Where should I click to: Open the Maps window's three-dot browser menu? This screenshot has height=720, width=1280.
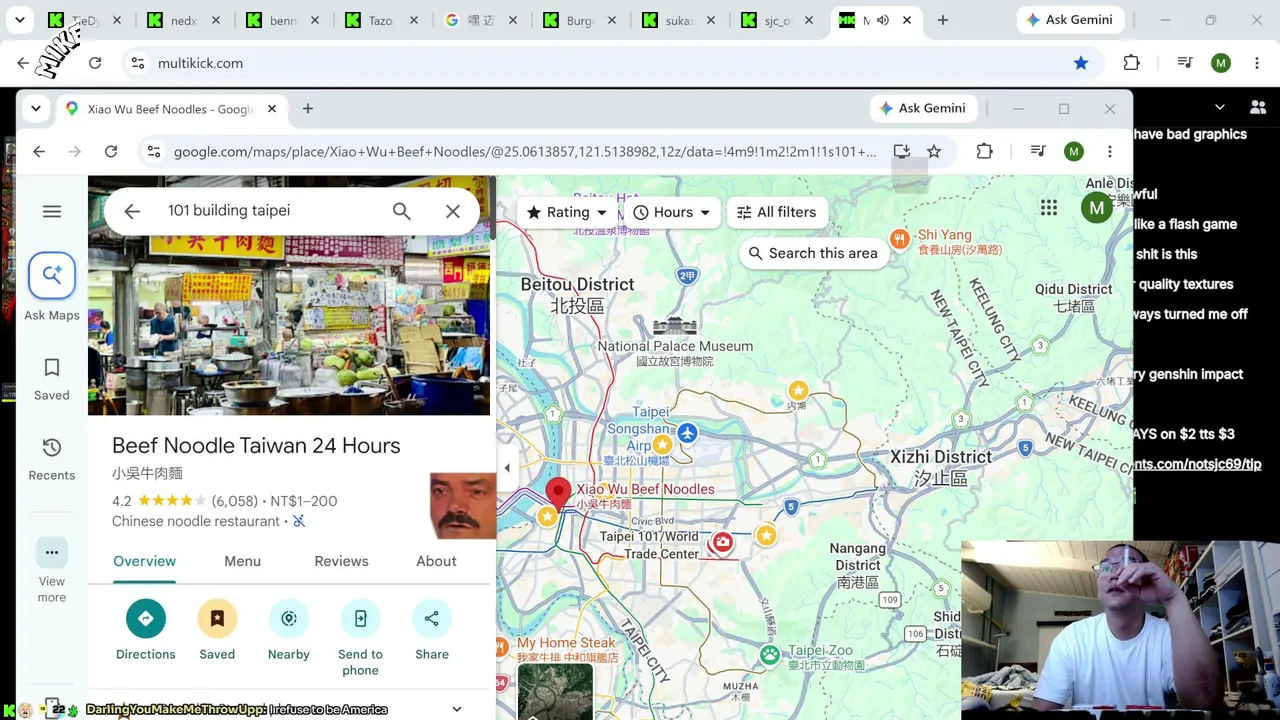pos(1110,151)
